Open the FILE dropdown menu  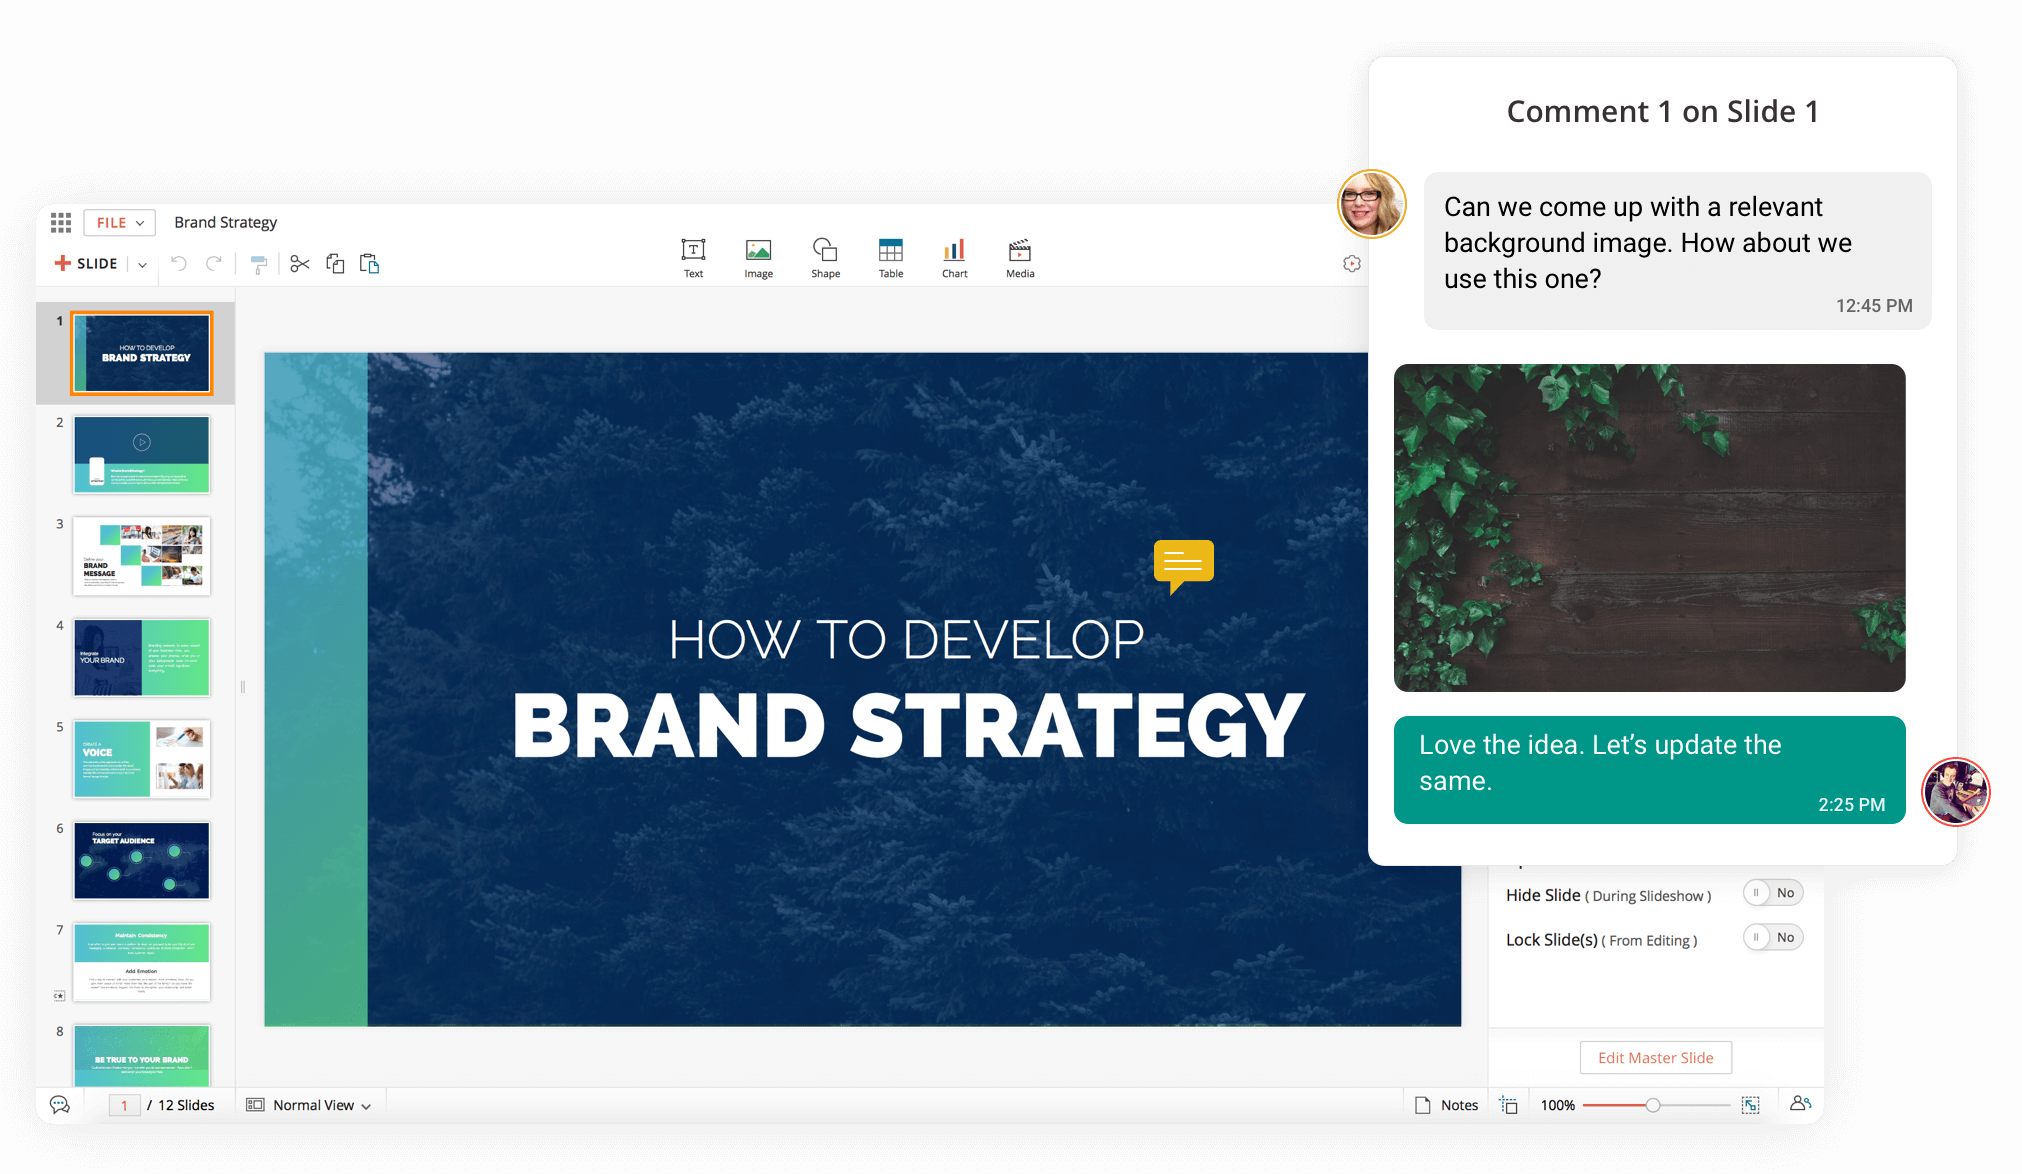point(119,223)
